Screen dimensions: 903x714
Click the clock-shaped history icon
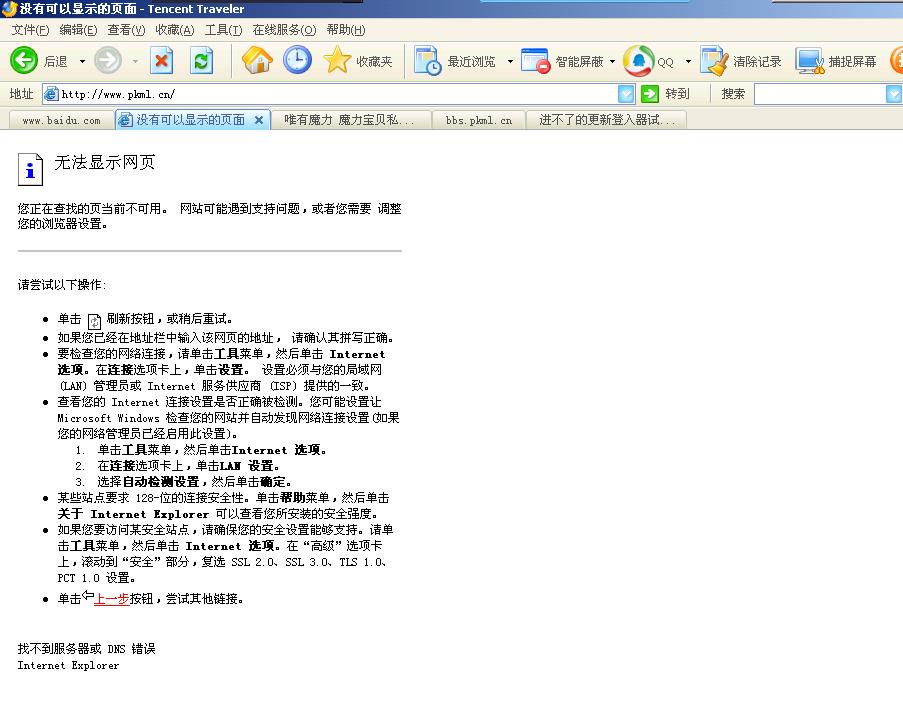coord(297,61)
